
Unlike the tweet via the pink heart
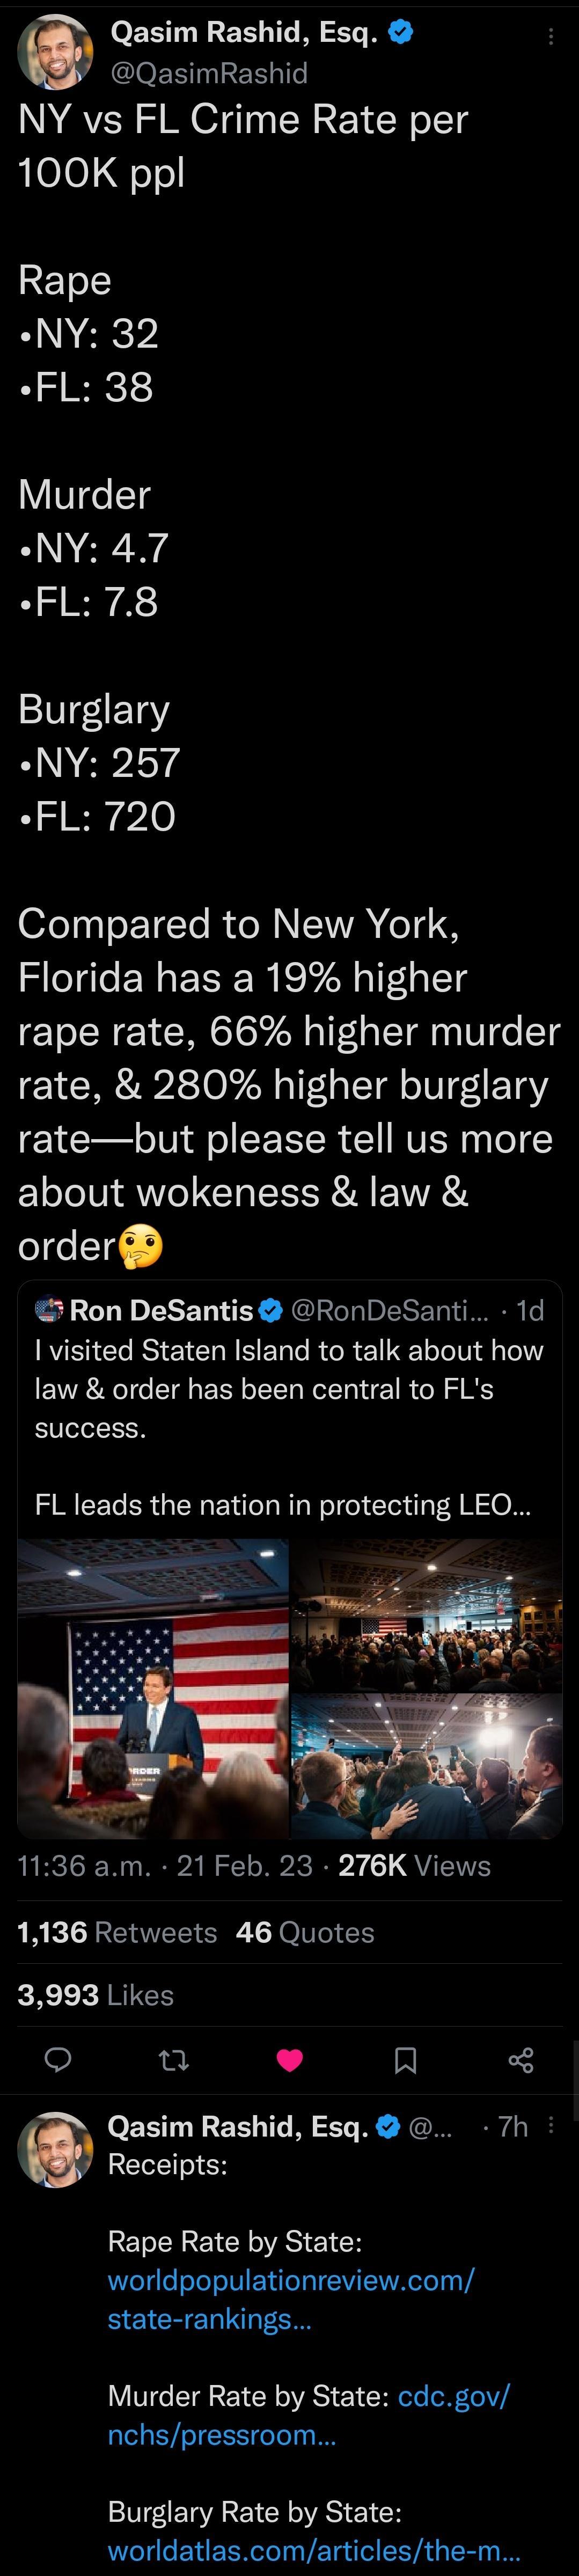tap(290, 2059)
